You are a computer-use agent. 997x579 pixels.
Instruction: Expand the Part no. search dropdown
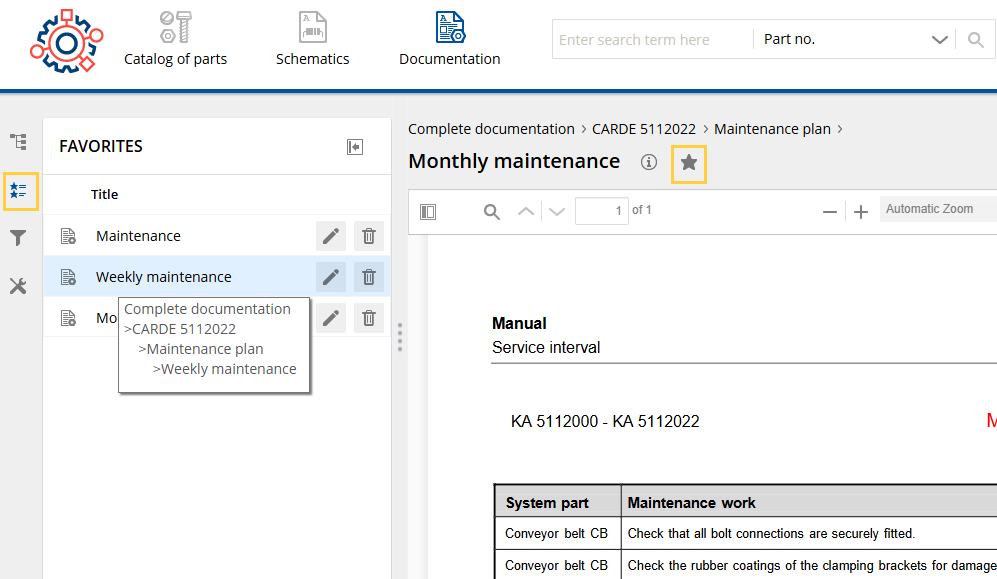939,39
